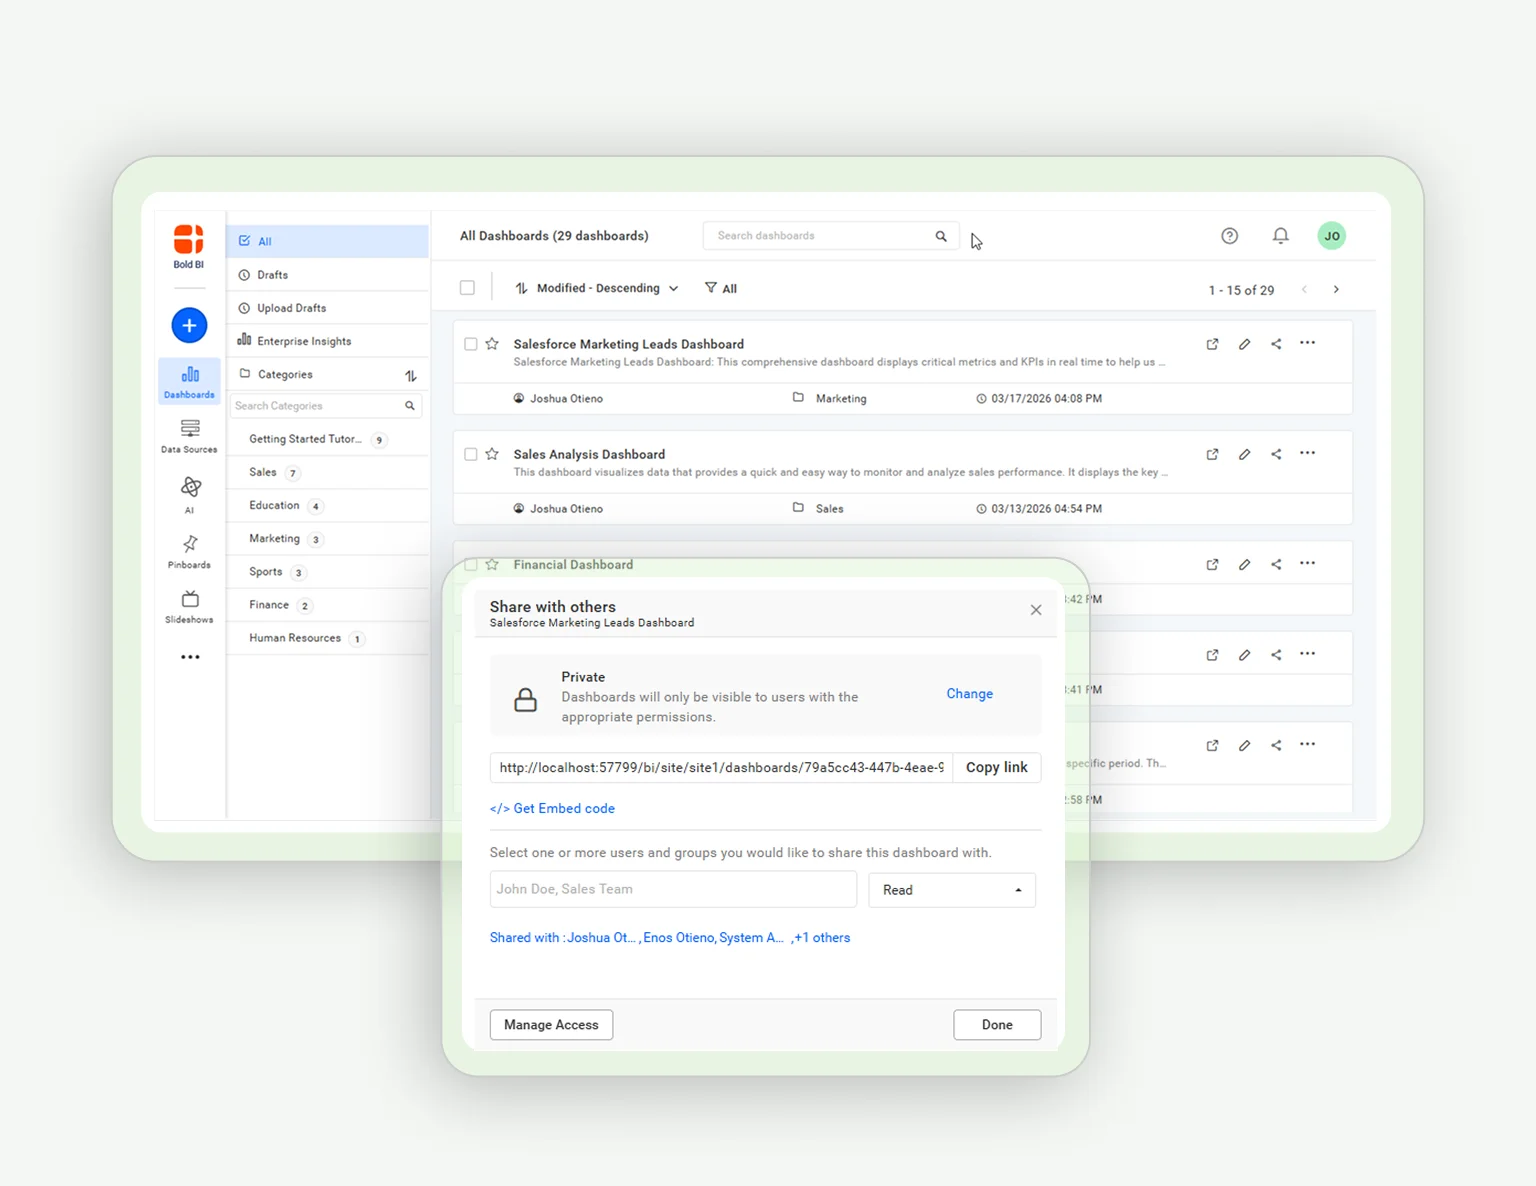Click the Shared with users link
This screenshot has height=1186, width=1536.
tap(670, 938)
